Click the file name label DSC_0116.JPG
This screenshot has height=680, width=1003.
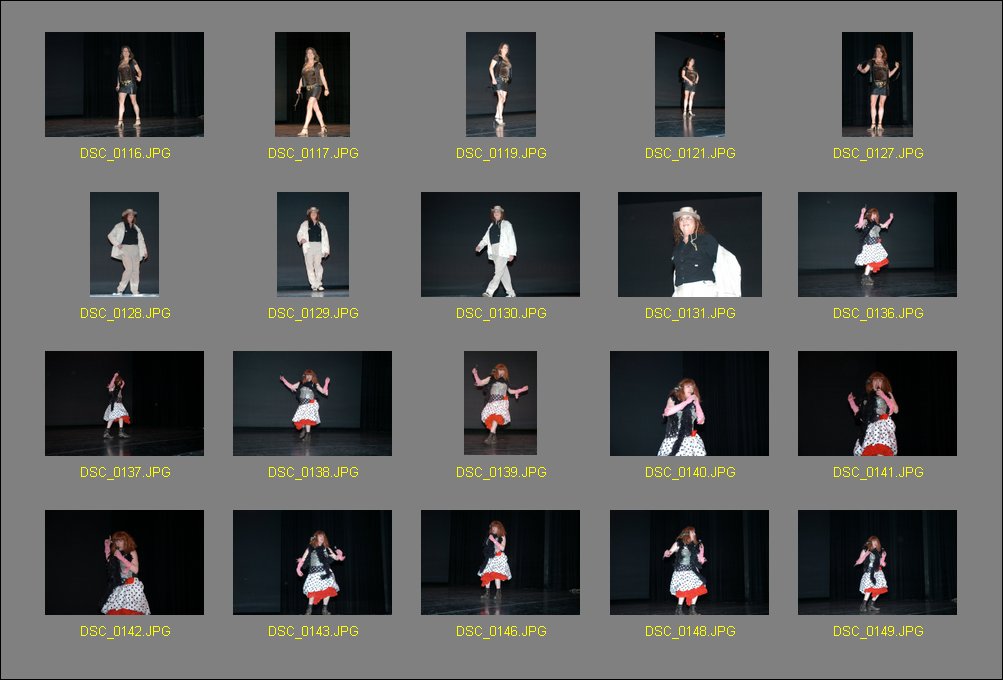pos(125,153)
